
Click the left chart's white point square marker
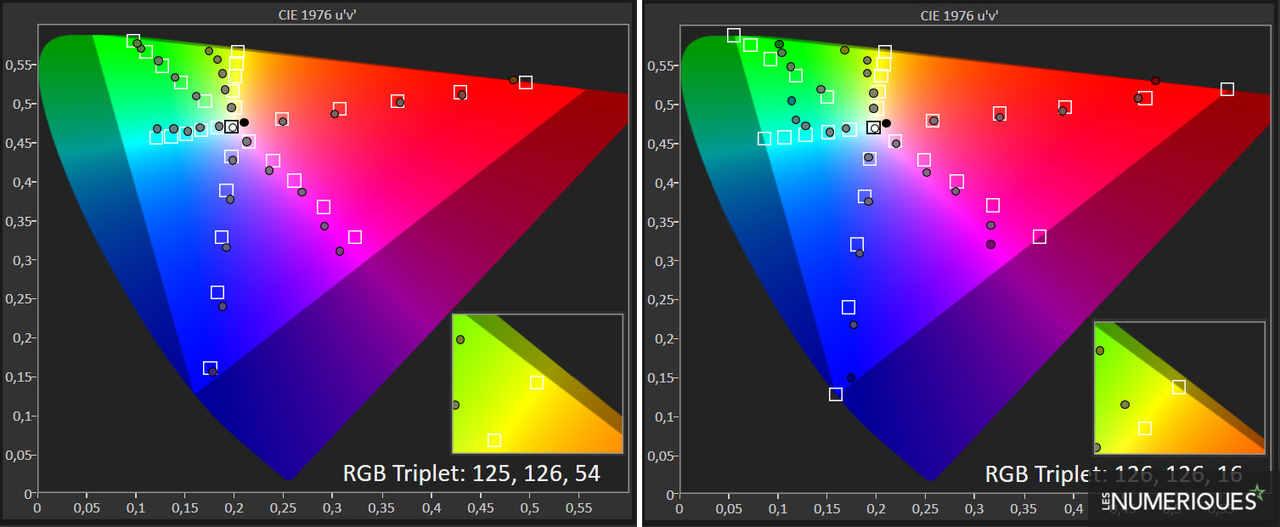(x=232, y=126)
